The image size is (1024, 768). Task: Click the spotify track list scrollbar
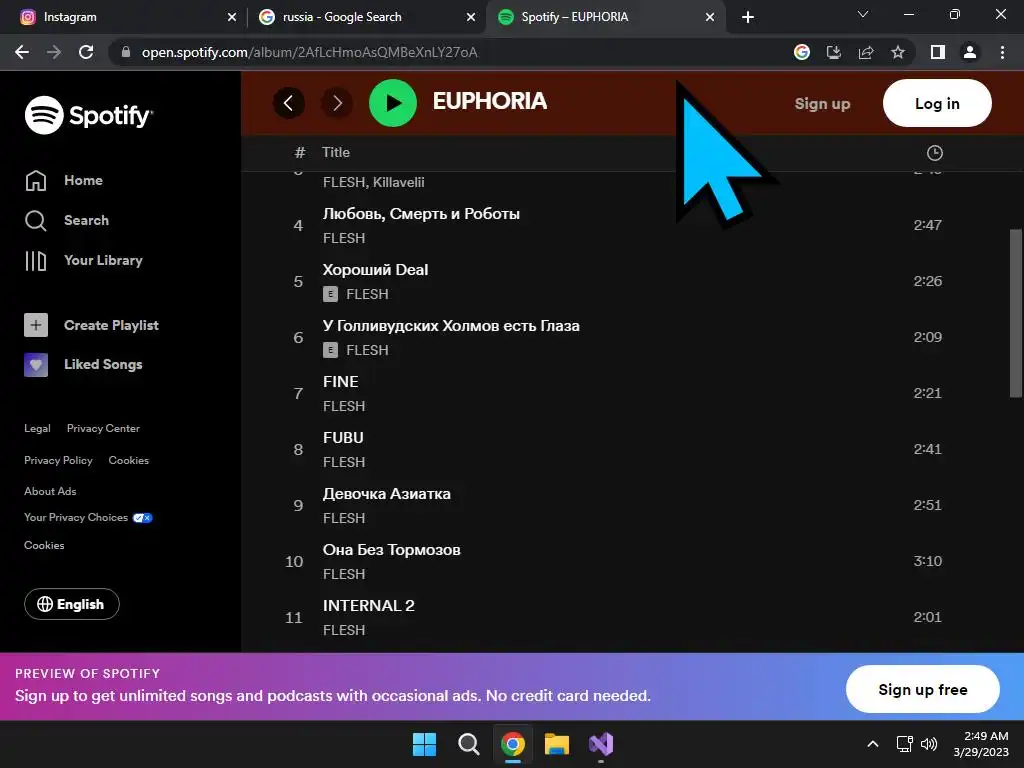click(1016, 312)
